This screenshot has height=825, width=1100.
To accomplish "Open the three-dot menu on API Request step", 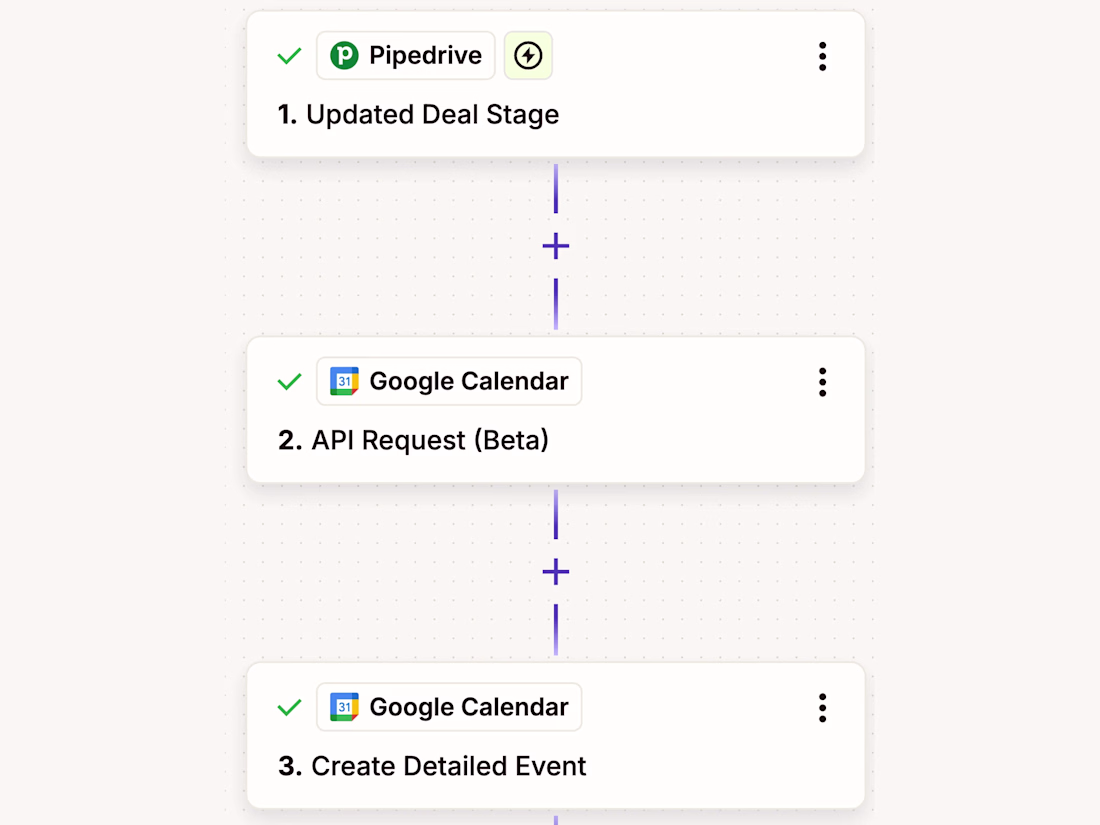I will (822, 382).
